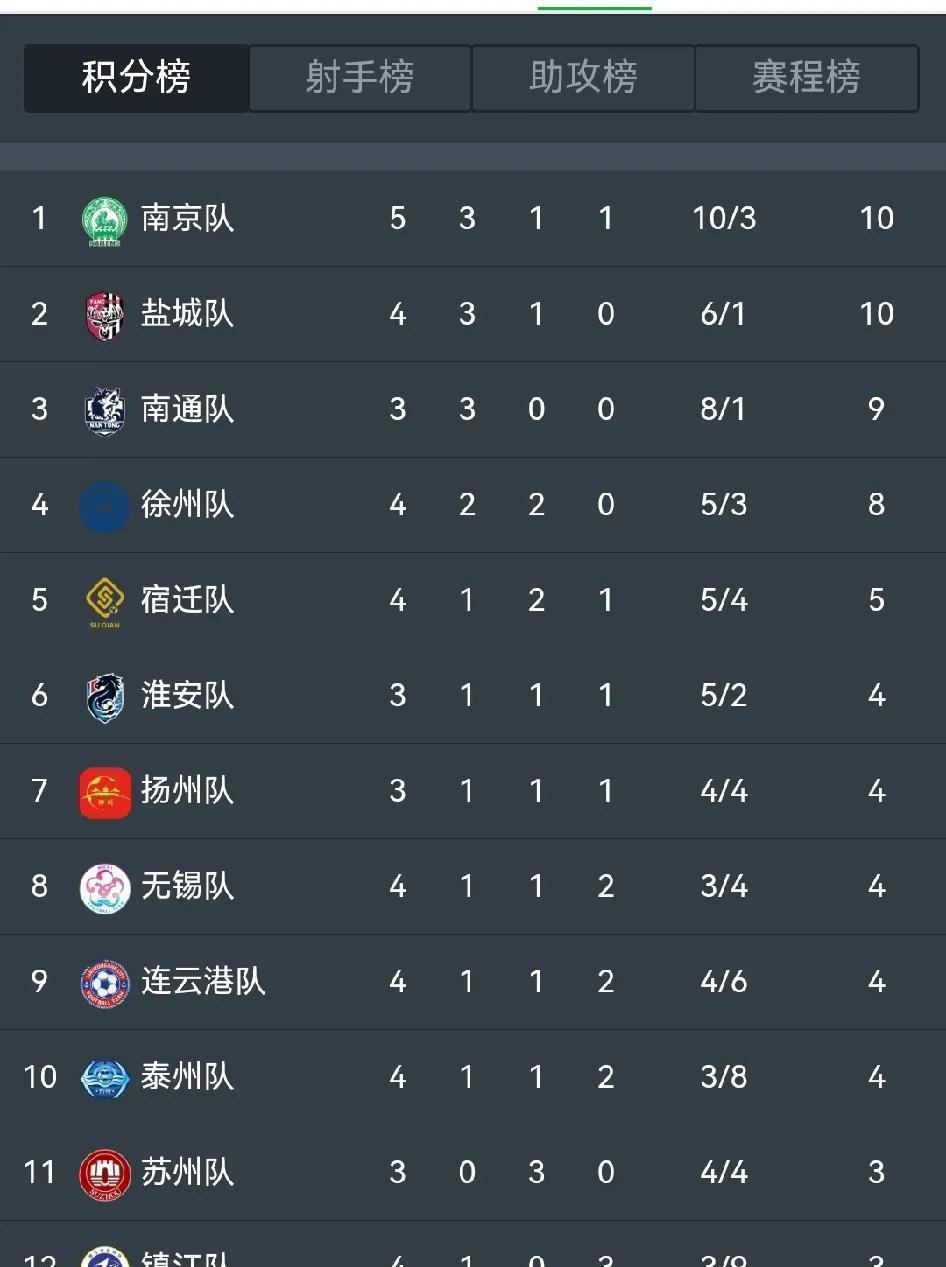Select the 宿迁队 gold logo
946x1267 pixels.
[105, 603]
